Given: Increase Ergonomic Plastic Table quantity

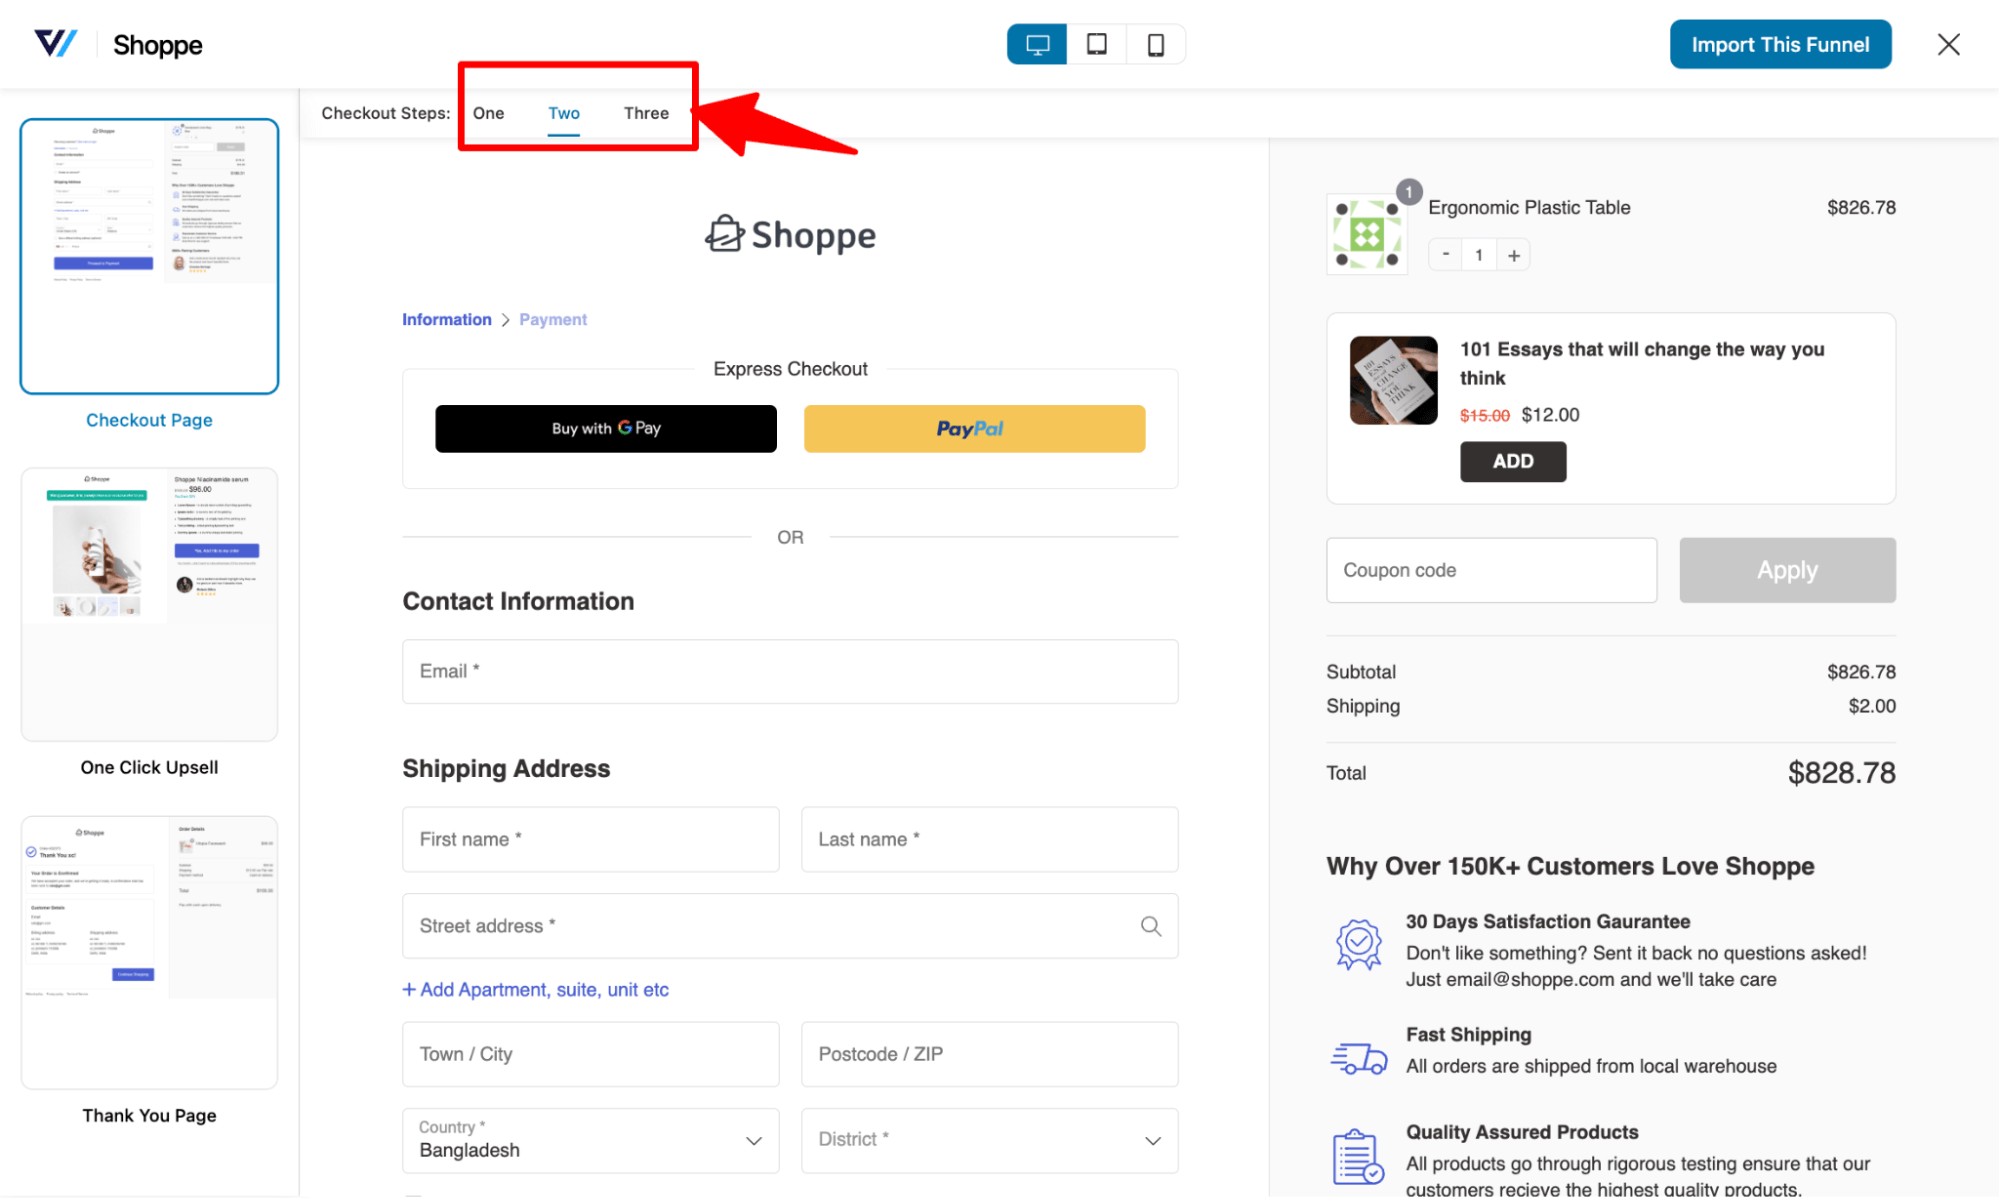Looking at the screenshot, I should pyautogui.click(x=1514, y=255).
